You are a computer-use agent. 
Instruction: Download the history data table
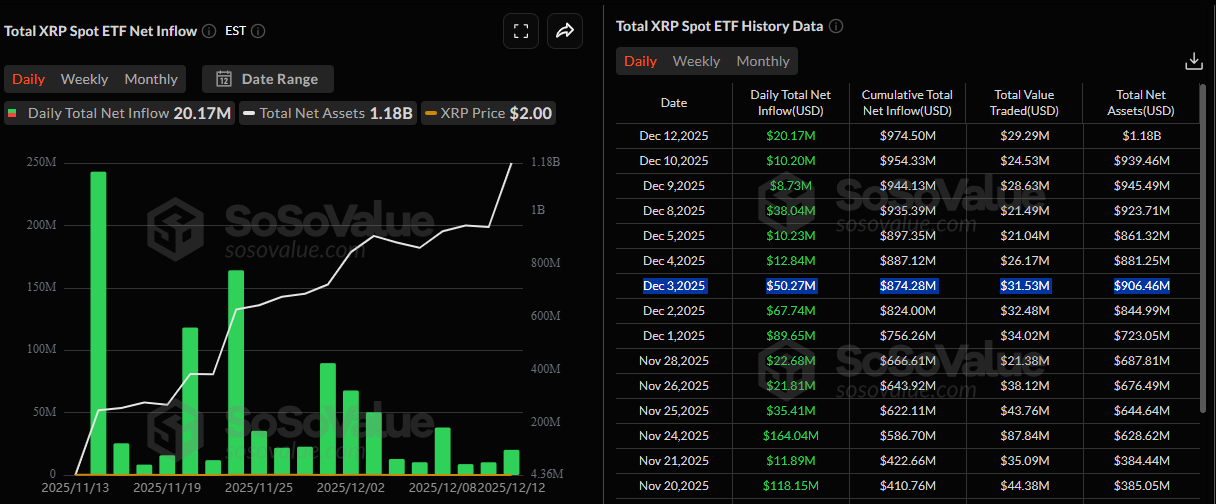(x=1193, y=62)
